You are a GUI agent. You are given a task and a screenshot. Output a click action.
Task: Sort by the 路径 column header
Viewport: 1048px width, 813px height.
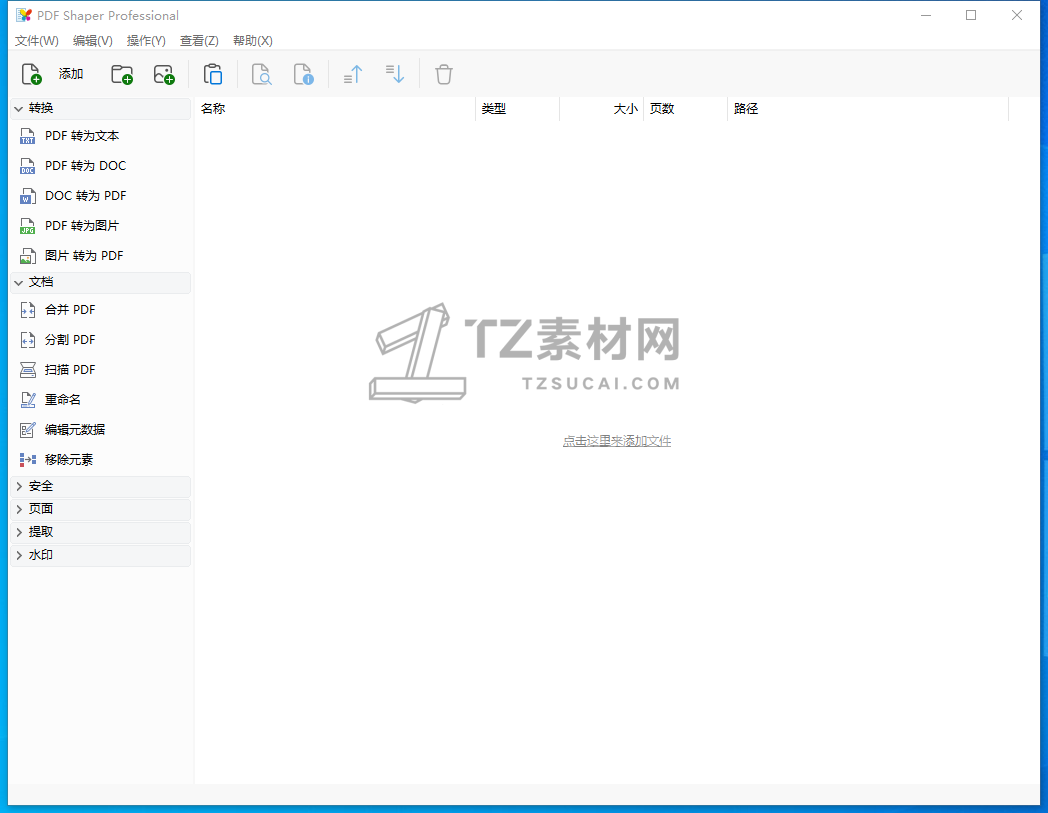pos(868,109)
